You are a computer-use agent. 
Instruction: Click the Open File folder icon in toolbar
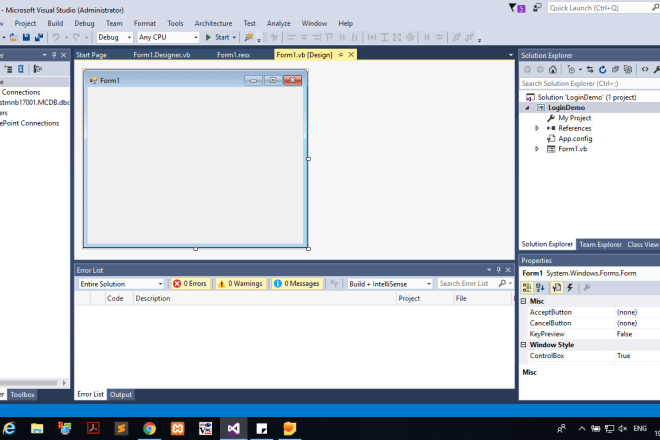[13, 37]
